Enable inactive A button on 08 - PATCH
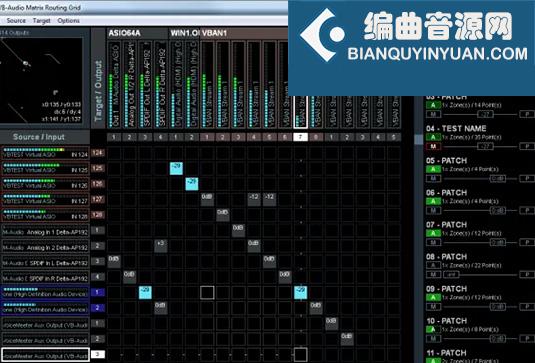 click(433, 265)
